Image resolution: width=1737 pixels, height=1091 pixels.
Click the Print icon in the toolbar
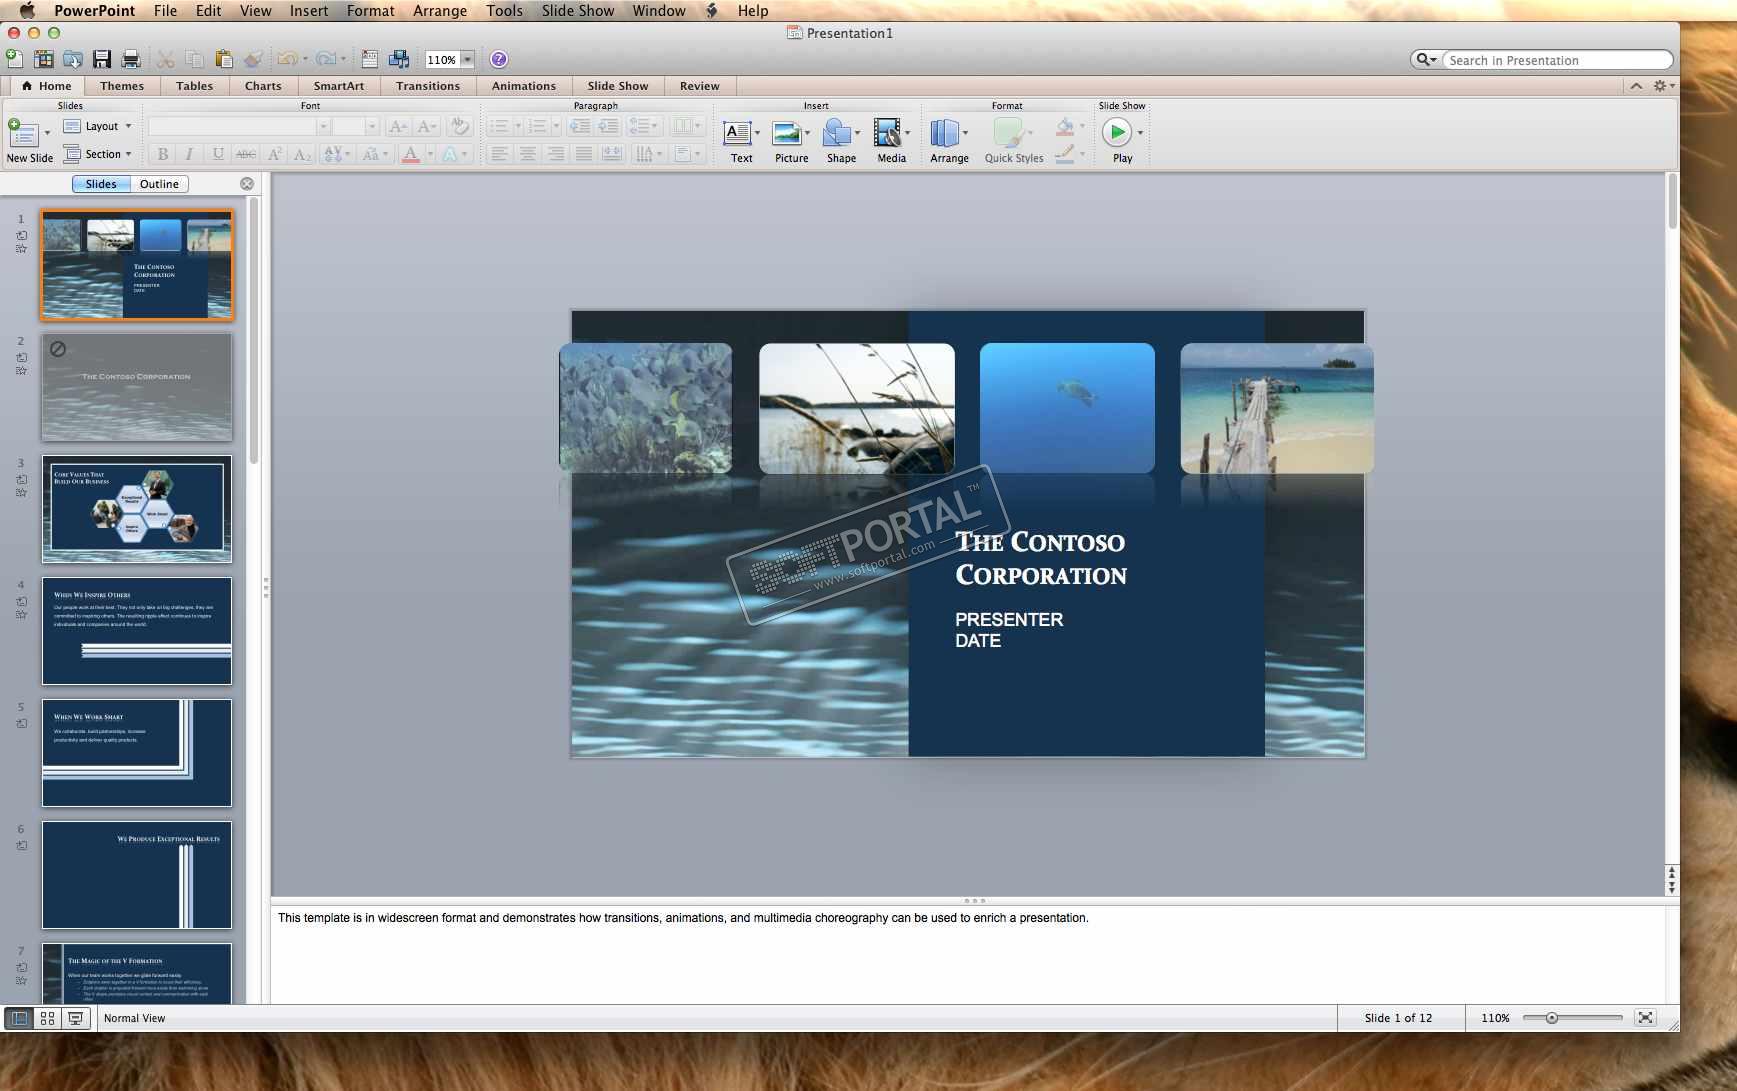tap(131, 59)
